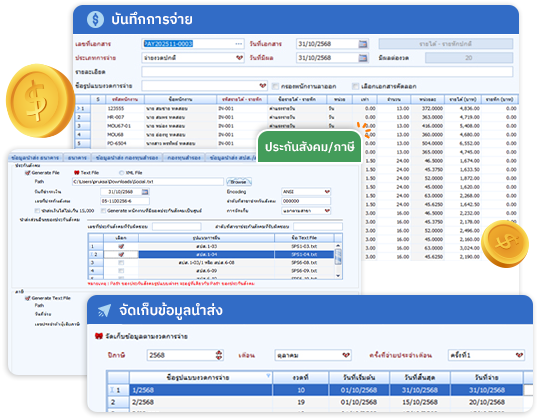Open ชื่อรูปแบบงวดการจ่าย dropdown in payment form

pyautogui.click(x=263, y=86)
